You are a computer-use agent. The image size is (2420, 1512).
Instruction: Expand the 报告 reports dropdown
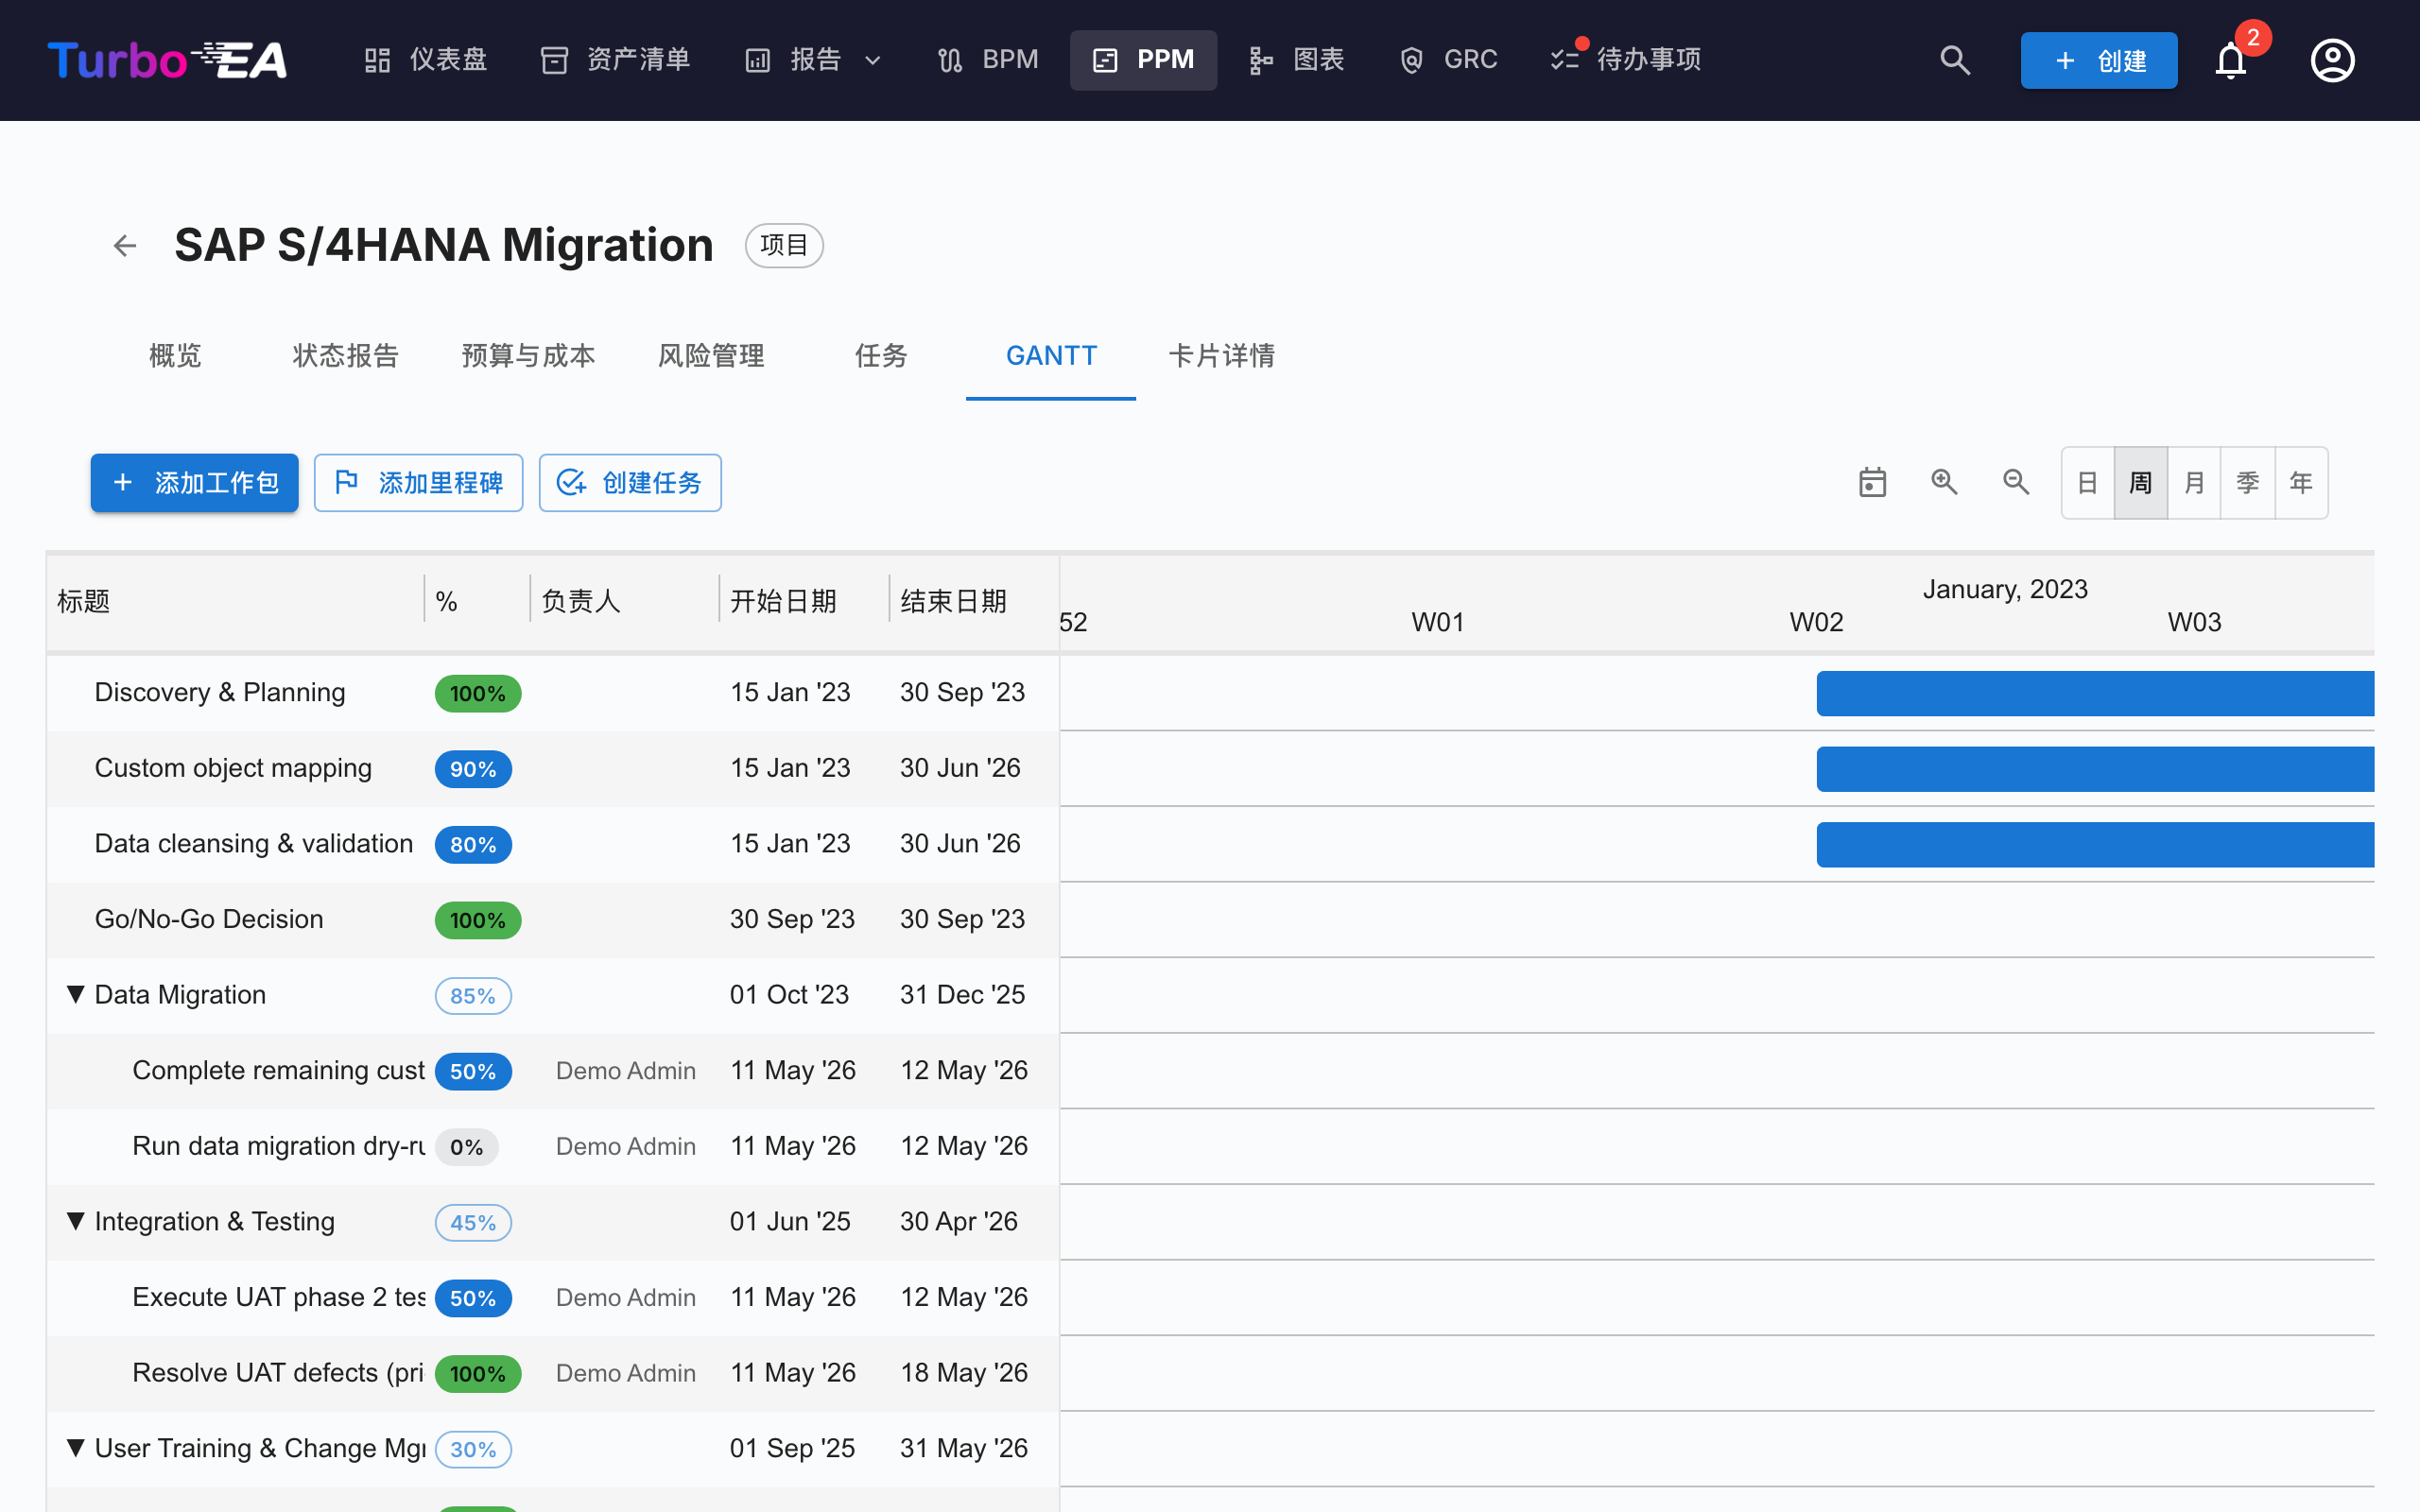(814, 60)
